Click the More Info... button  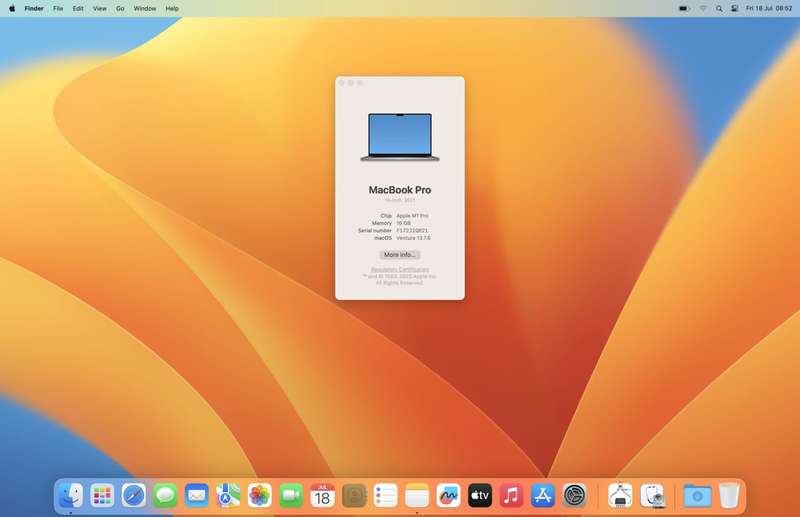(399, 255)
